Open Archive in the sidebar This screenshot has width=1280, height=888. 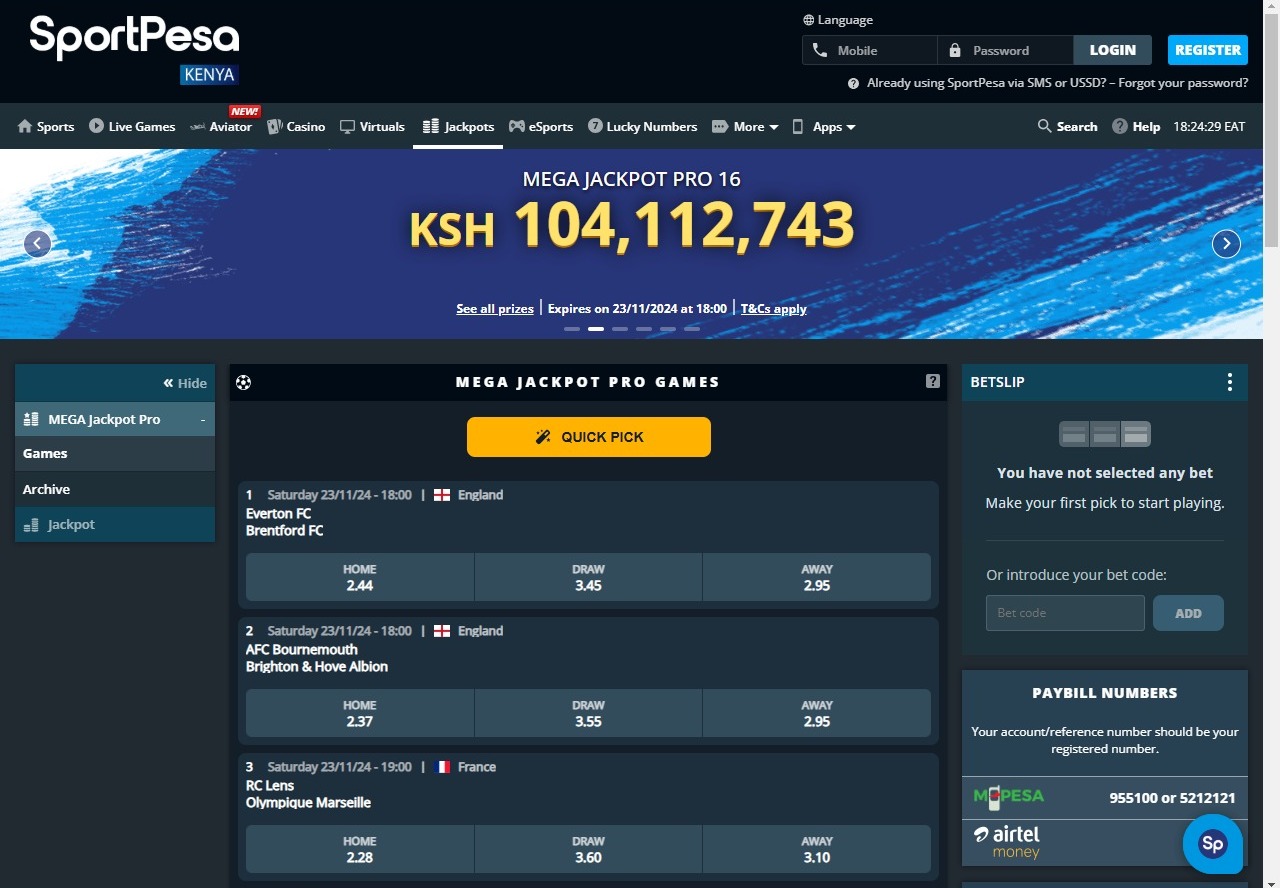[115, 489]
